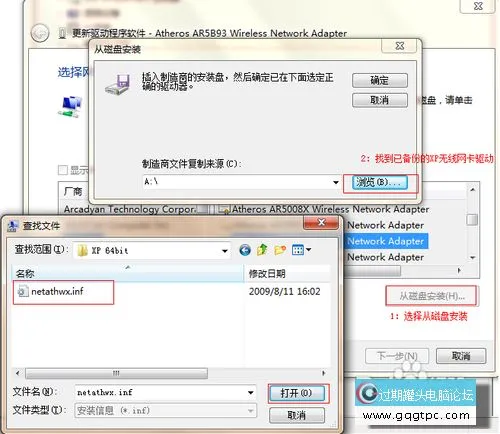Click OK button in Install From Disk
Image resolution: width=500 pixels, height=434 pixels.
[x=380, y=80]
